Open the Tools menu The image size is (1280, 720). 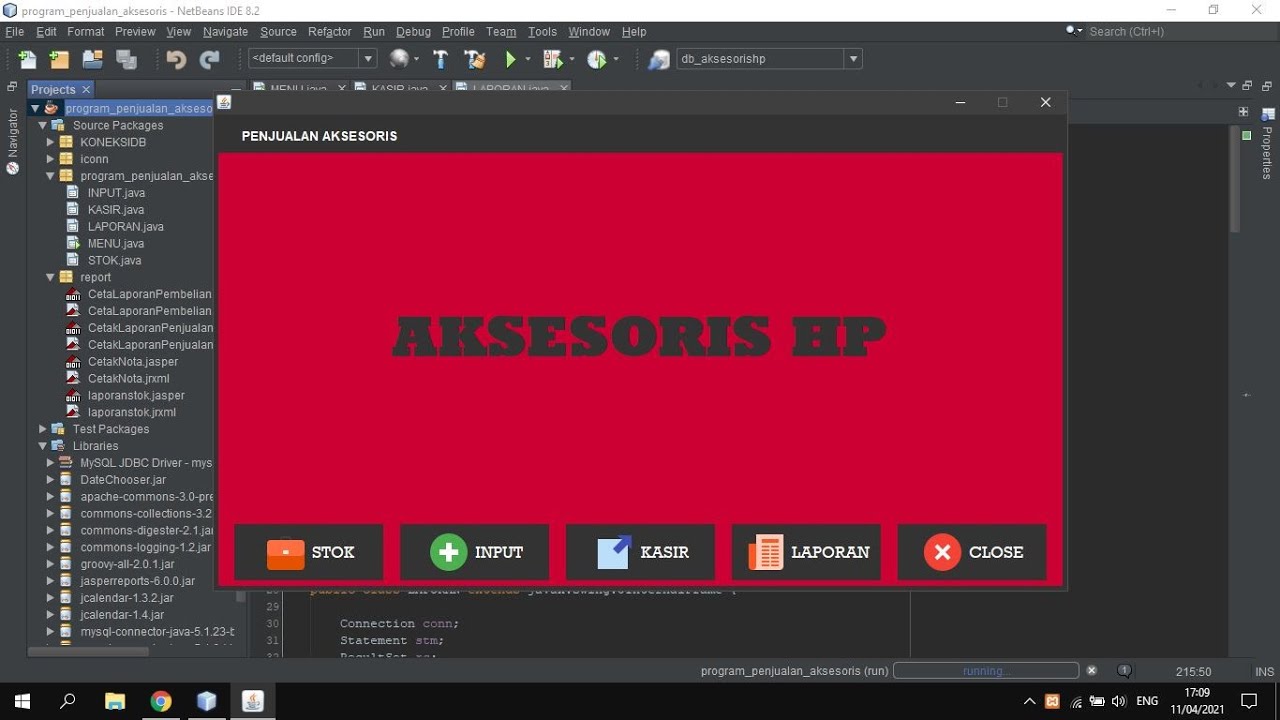542,32
